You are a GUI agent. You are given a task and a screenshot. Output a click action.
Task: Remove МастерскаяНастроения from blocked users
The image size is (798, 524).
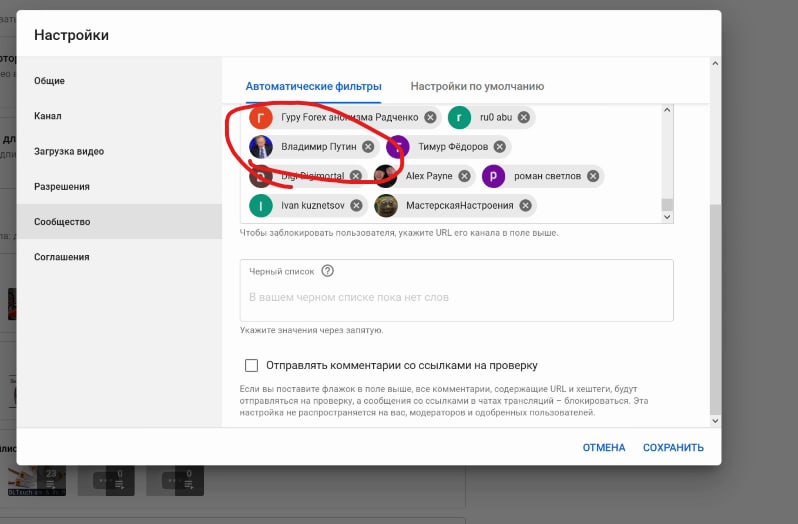point(525,206)
